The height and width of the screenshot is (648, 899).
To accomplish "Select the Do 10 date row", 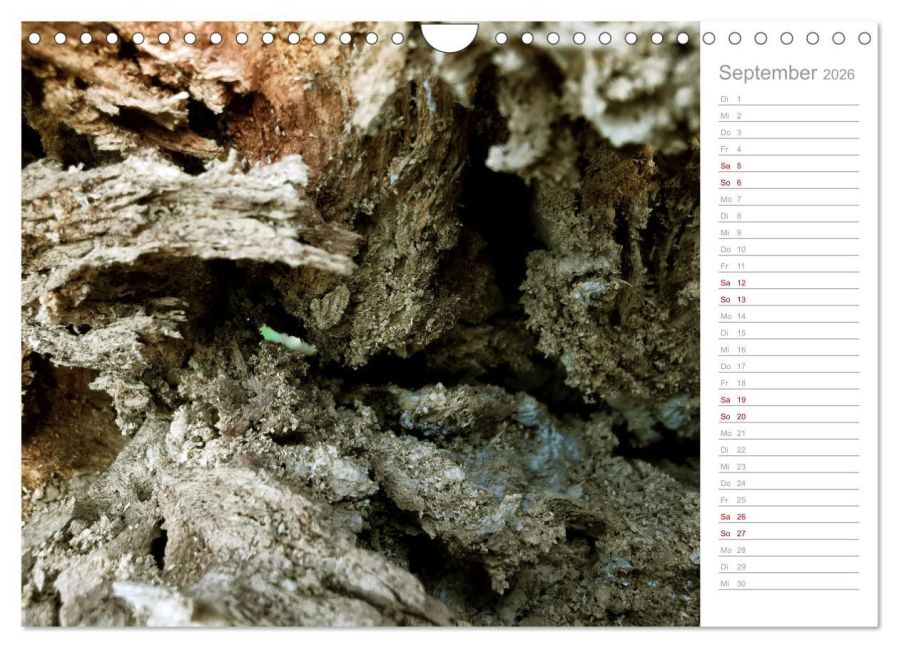I will coord(789,249).
